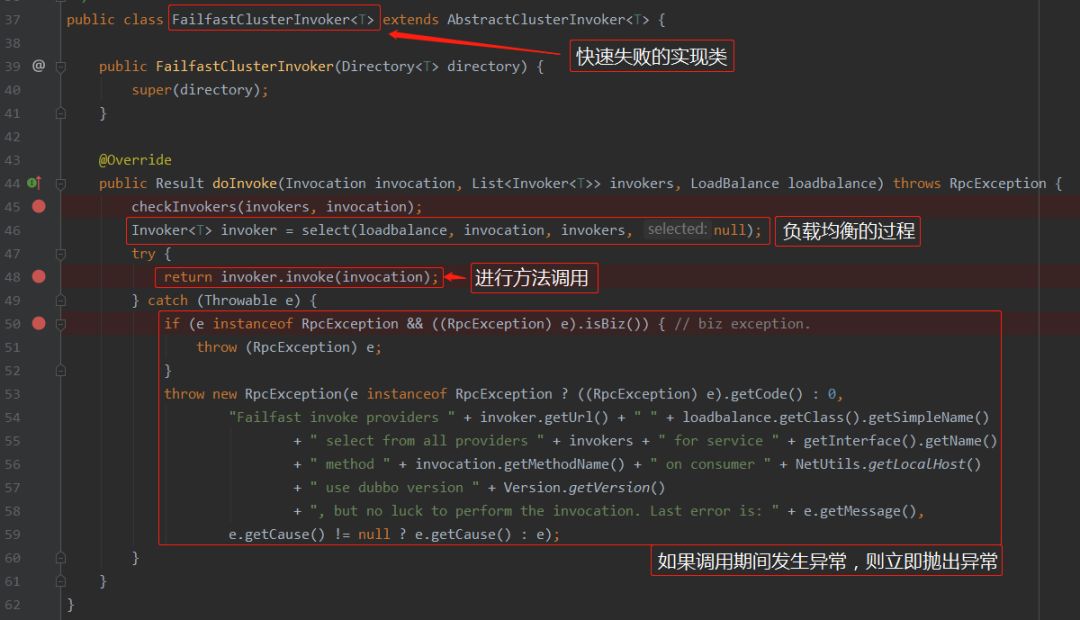Collapse the doInvoke method fold on line 44
Viewport: 1080px width, 620px height.
click(61, 184)
